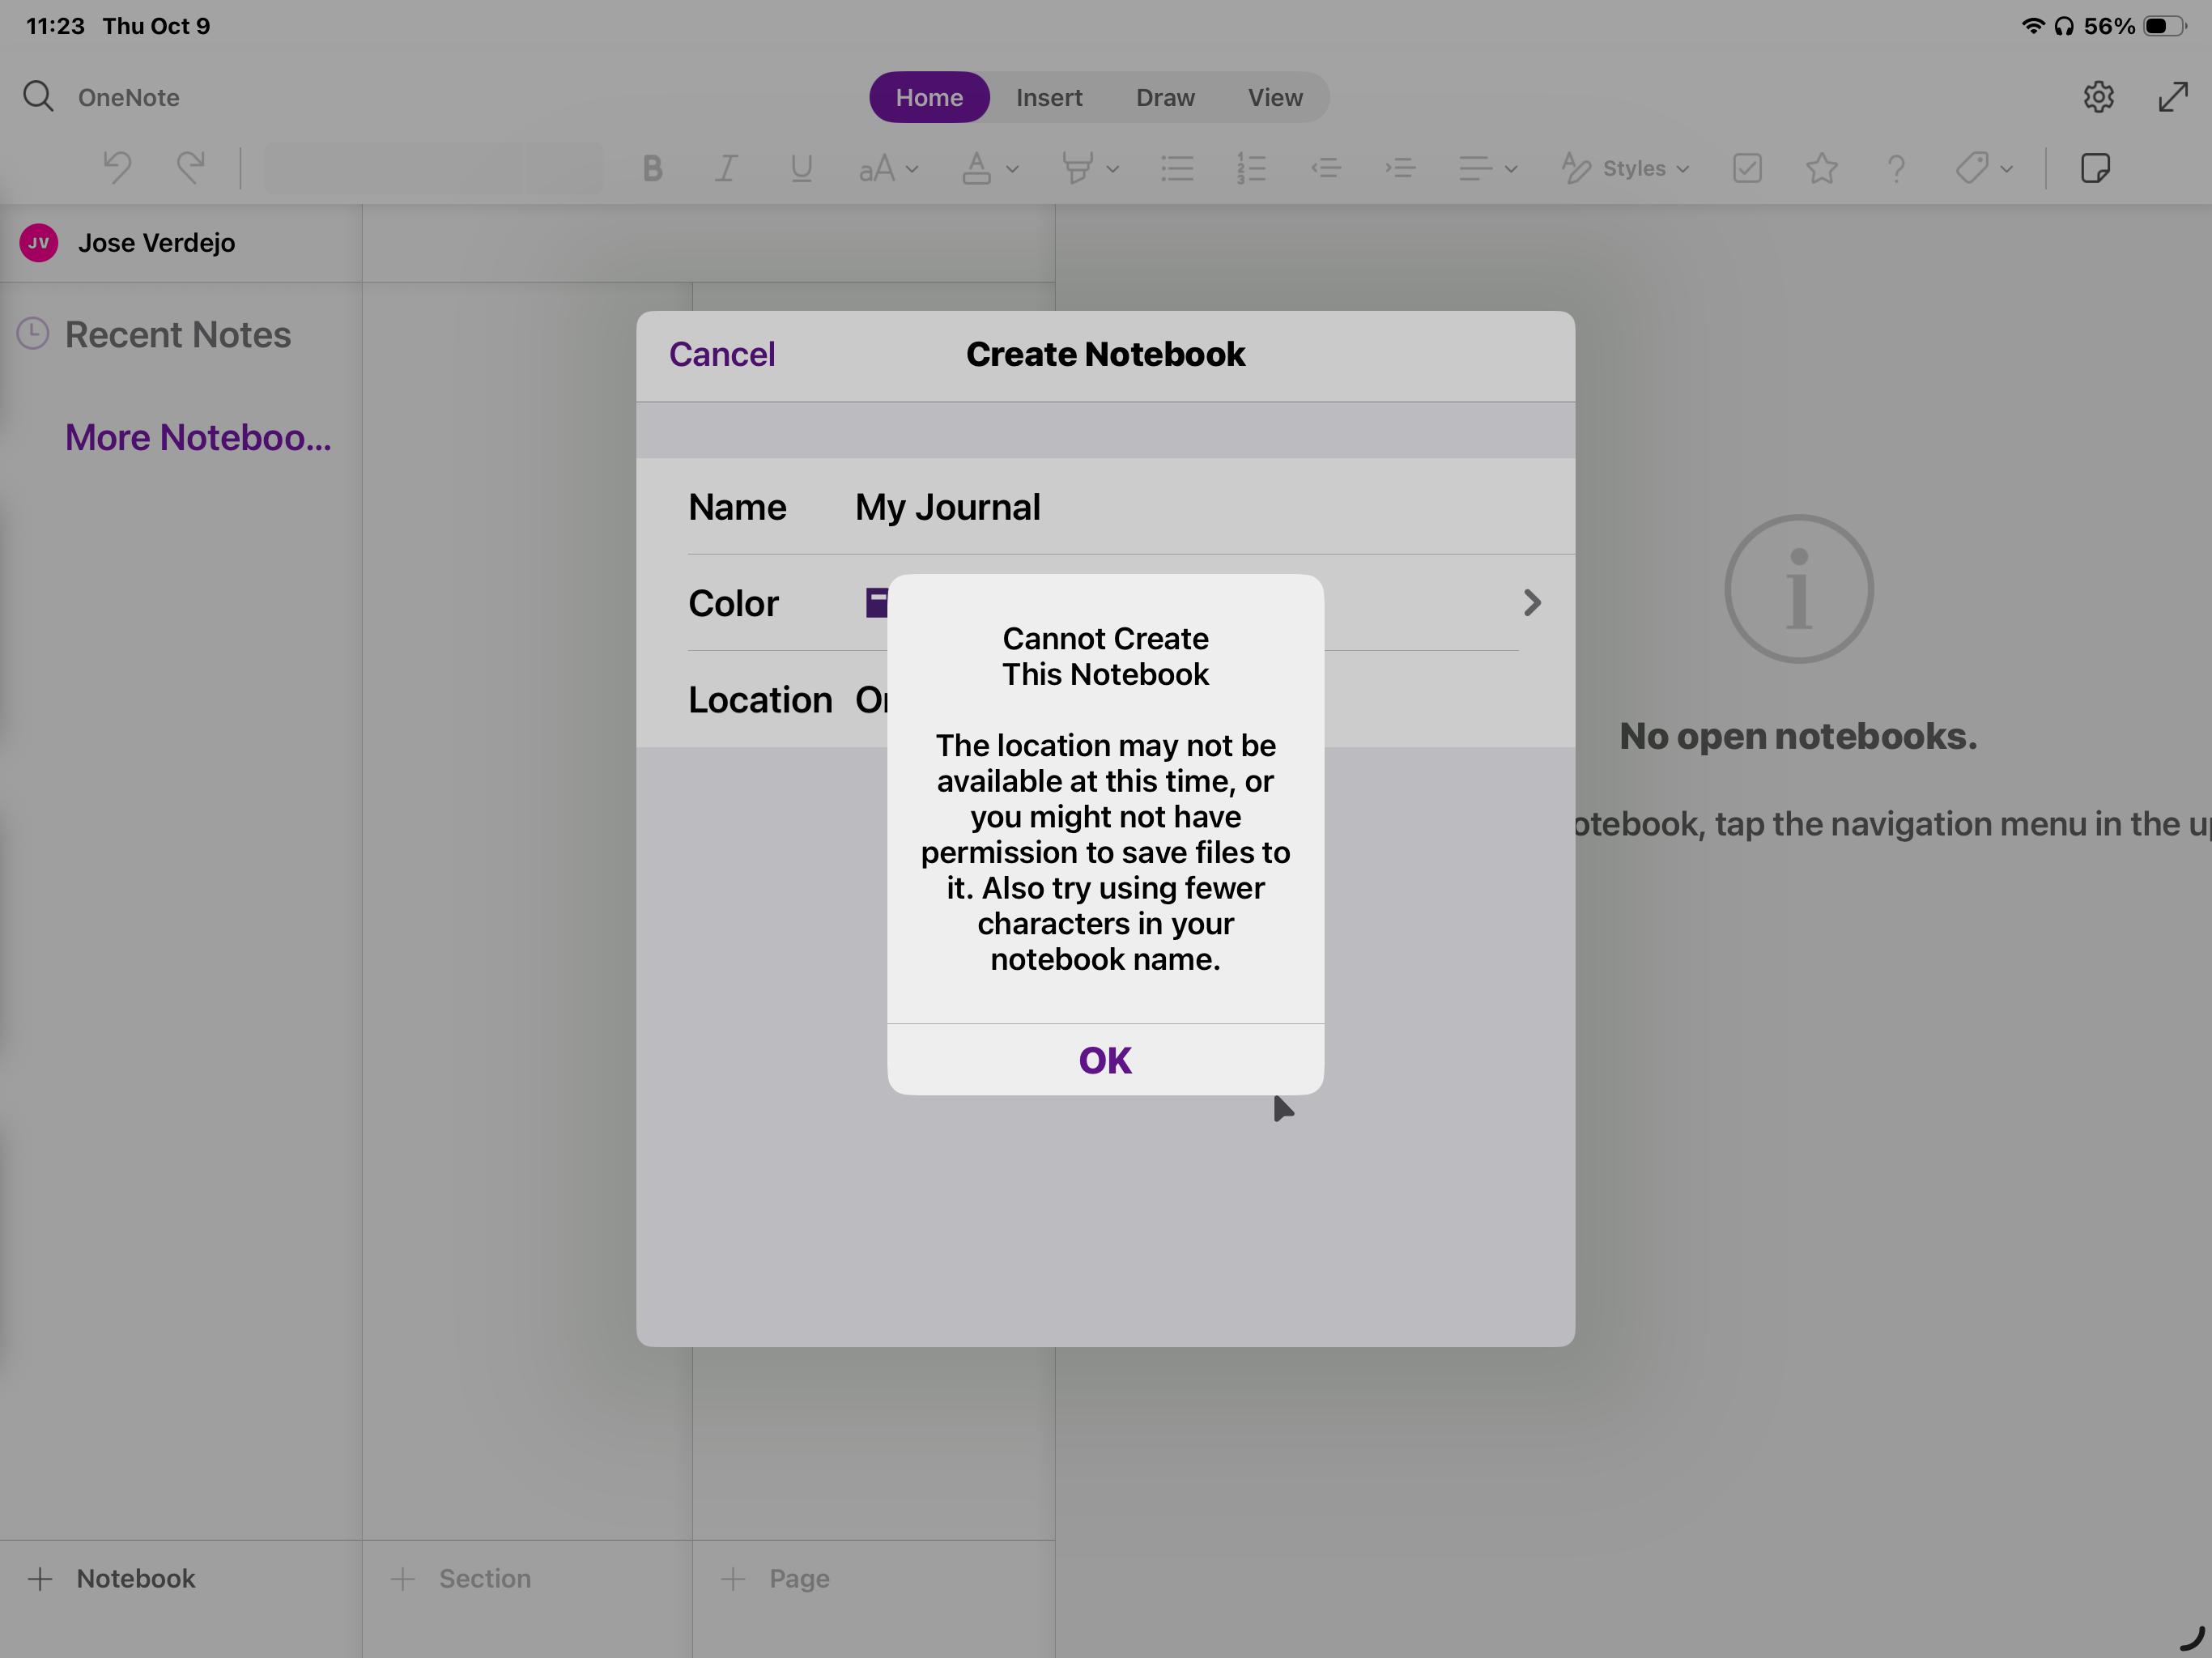Expand the Styles dropdown
This screenshot has height=1658, width=2212.
tap(1627, 168)
